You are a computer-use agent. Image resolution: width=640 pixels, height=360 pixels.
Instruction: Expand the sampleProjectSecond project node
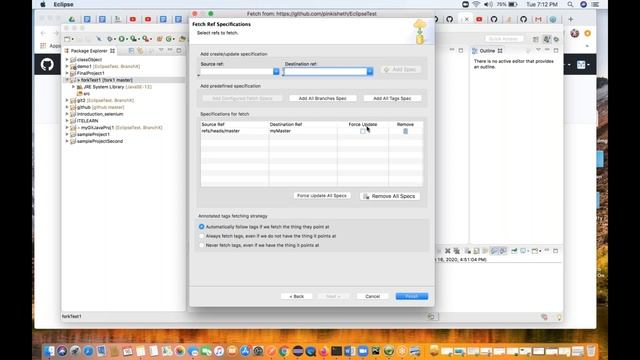[67, 141]
